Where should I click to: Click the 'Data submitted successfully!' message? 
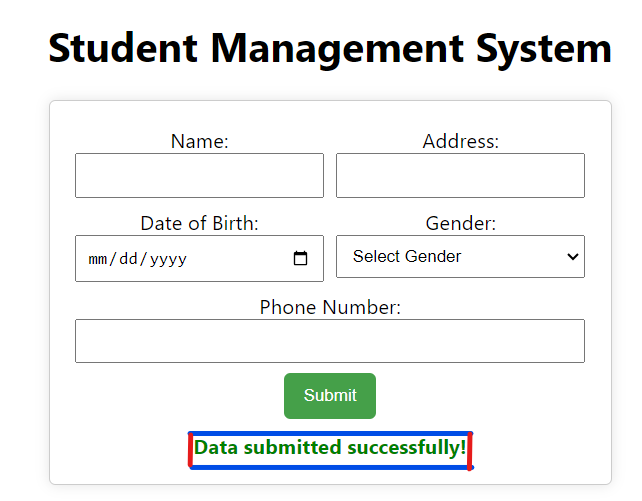[x=329, y=448]
